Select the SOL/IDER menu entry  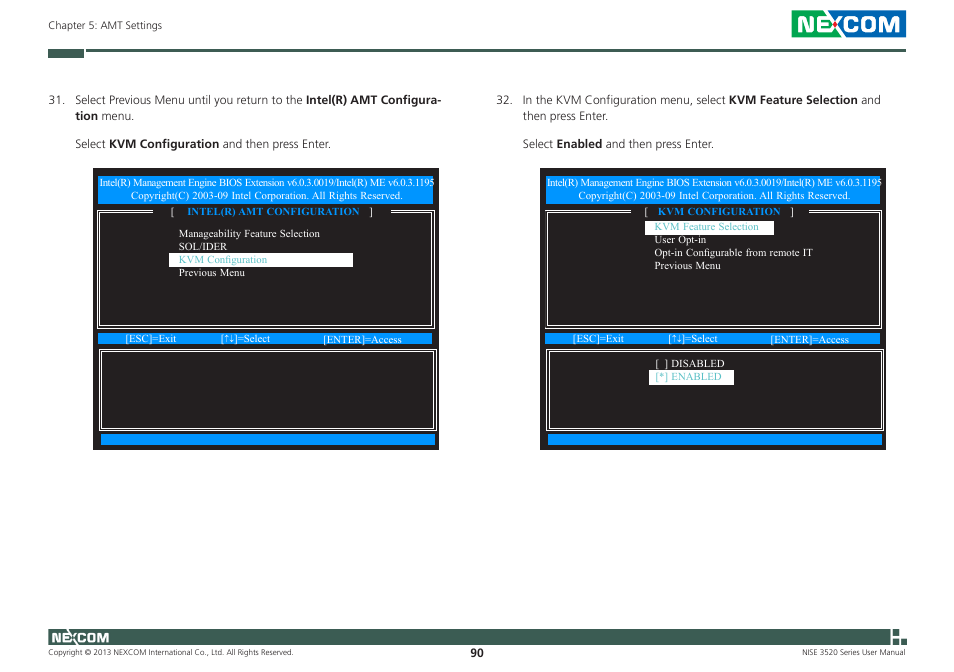[203, 246]
